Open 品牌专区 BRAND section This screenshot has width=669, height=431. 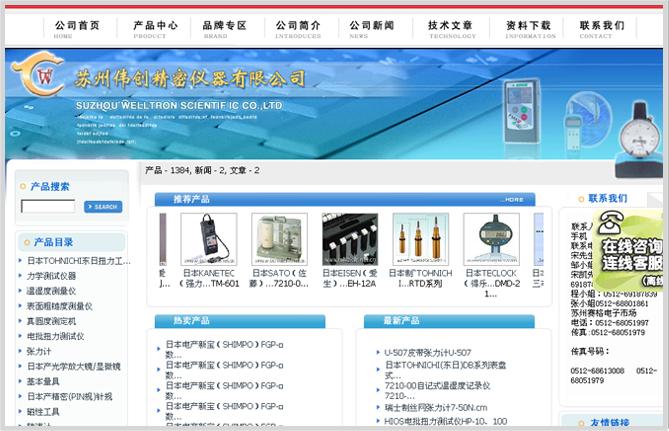(225, 29)
